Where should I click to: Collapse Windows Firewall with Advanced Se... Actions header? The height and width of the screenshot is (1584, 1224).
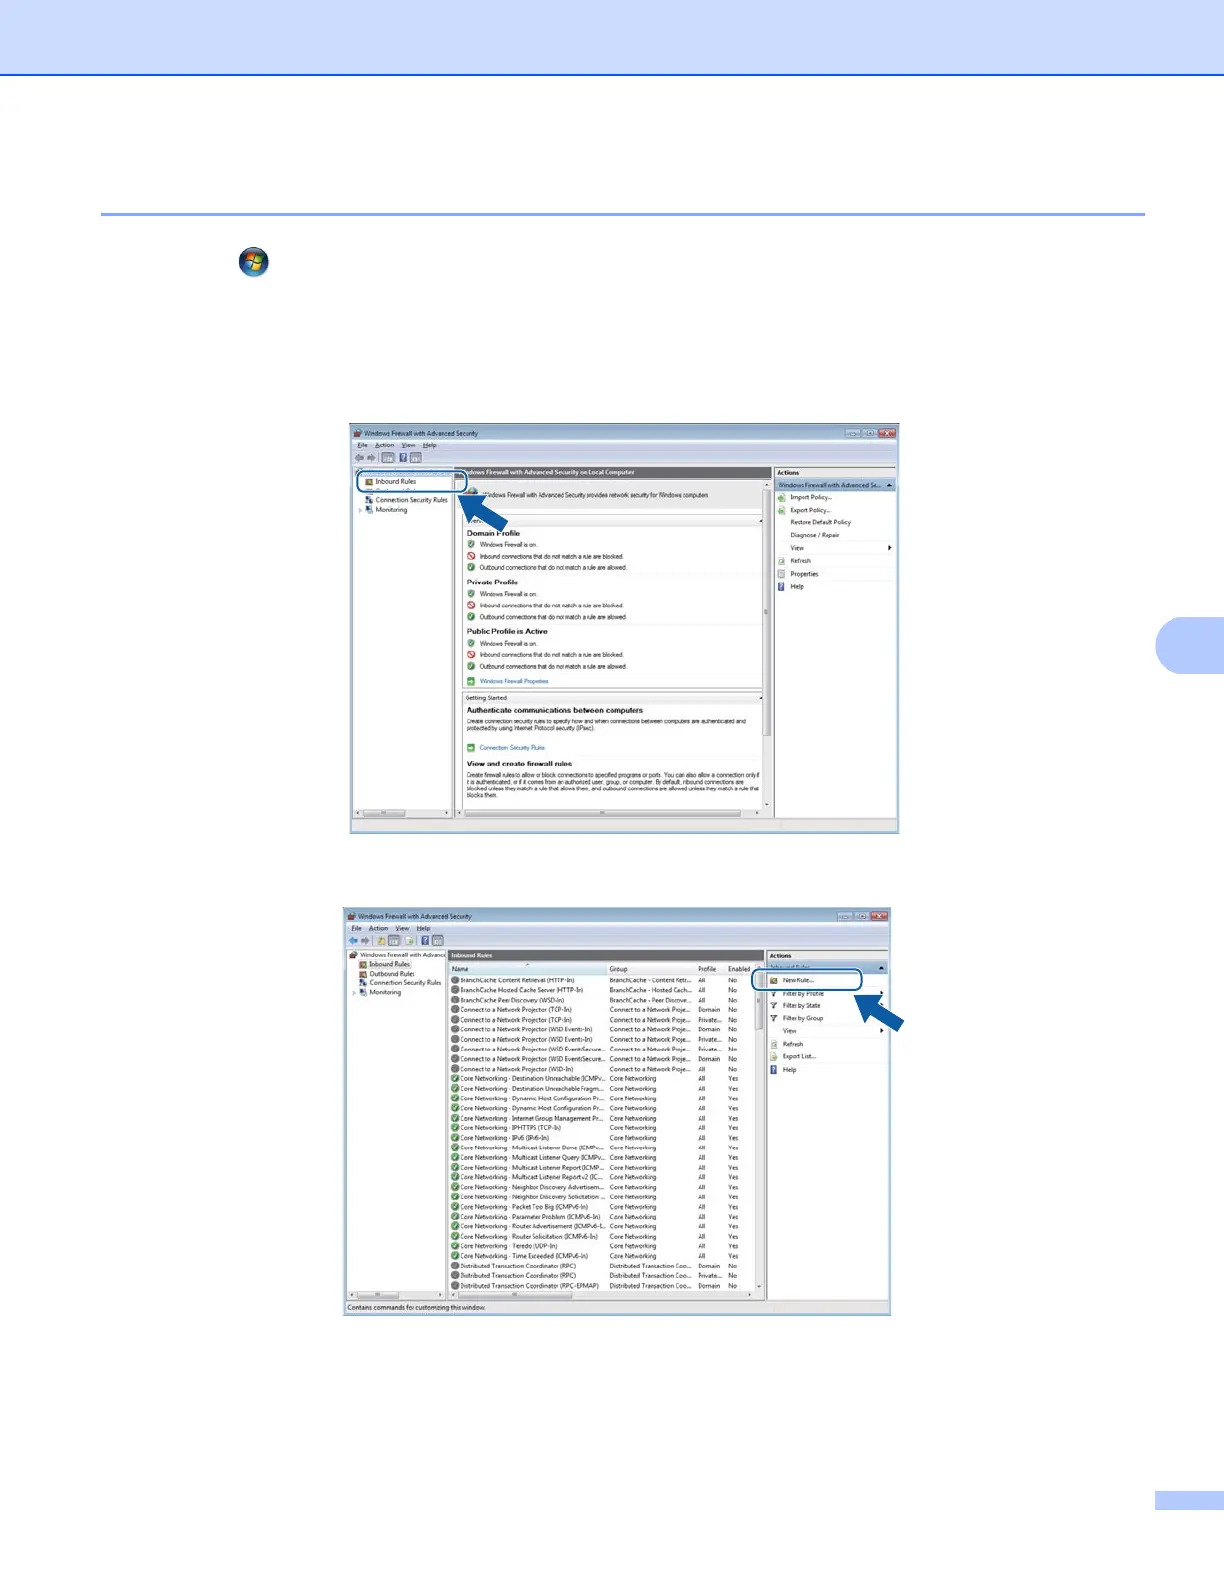pos(889,485)
